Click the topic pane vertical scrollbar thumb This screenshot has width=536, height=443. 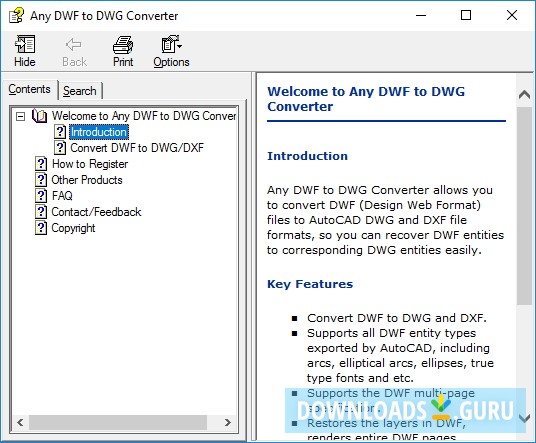click(x=524, y=206)
